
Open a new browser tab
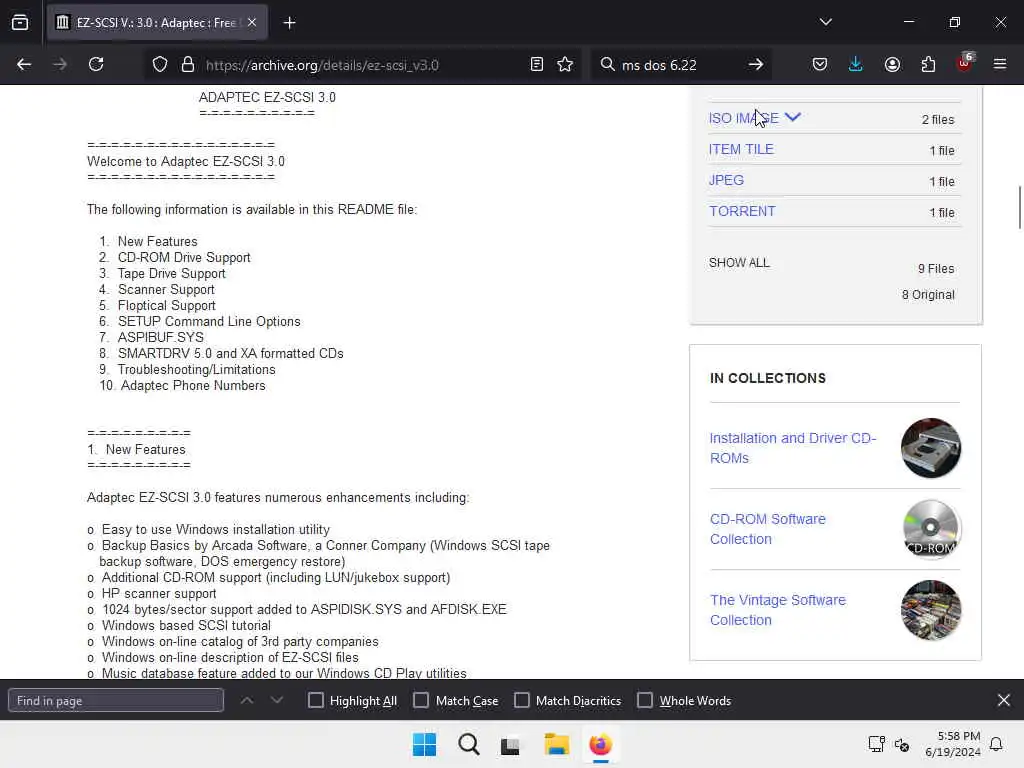[x=289, y=23]
